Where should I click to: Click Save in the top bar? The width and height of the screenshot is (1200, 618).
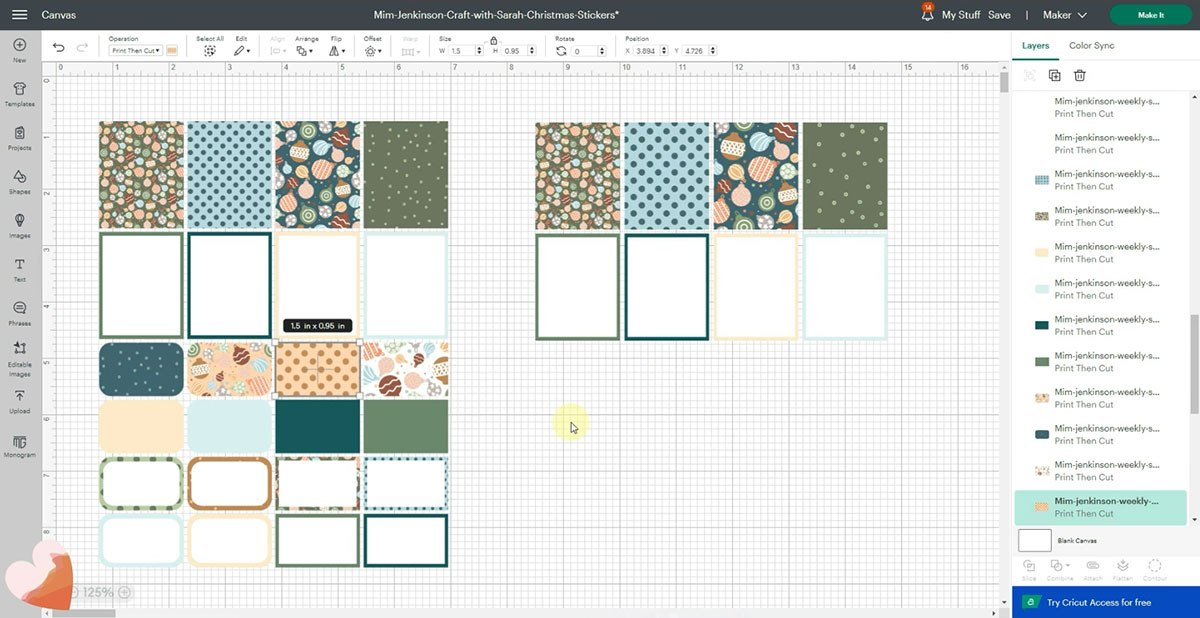click(x=999, y=15)
